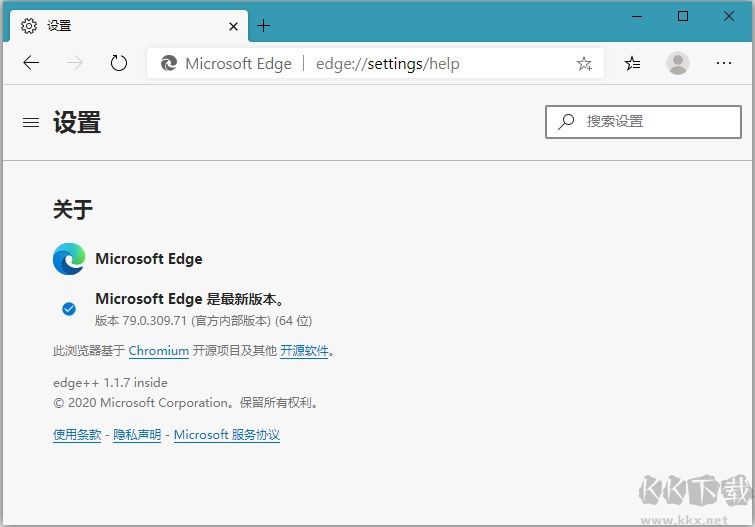
Task: Go back using the back arrow
Action: [31, 63]
